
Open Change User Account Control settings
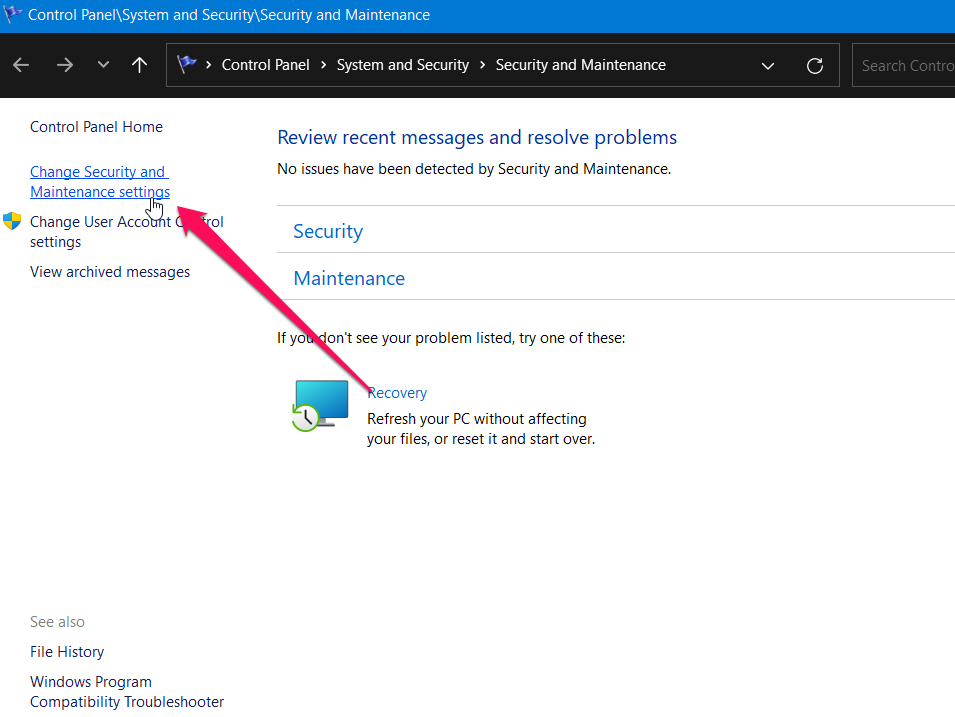(x=127, y=231)
